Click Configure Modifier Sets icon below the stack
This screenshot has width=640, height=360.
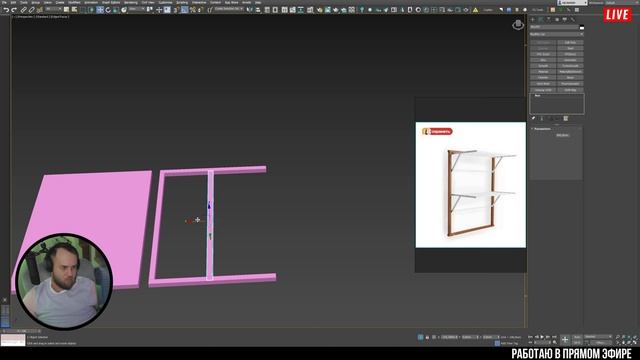click(x=566, y=118)
